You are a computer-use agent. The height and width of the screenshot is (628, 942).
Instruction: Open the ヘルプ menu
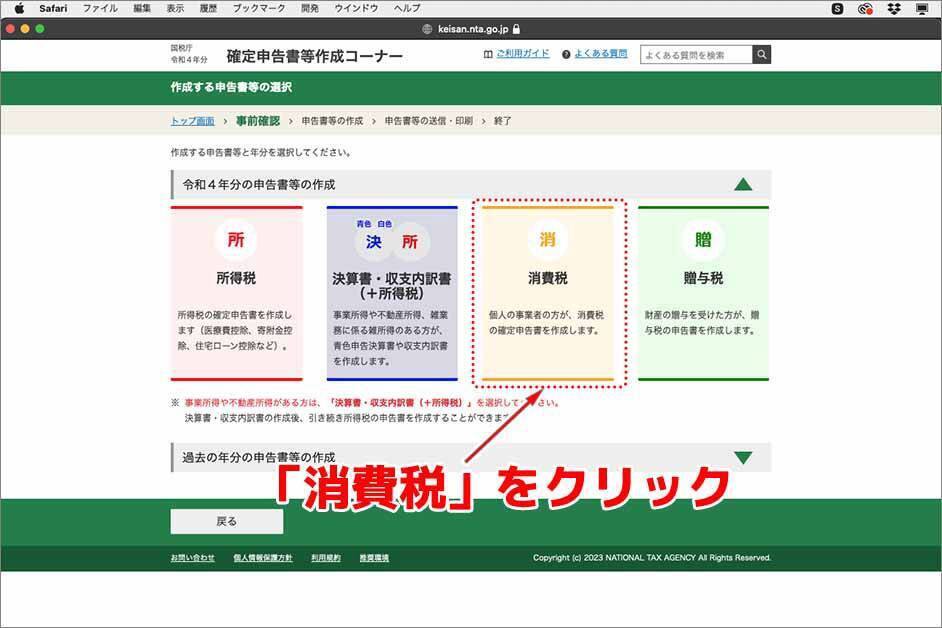coord(407,8)
